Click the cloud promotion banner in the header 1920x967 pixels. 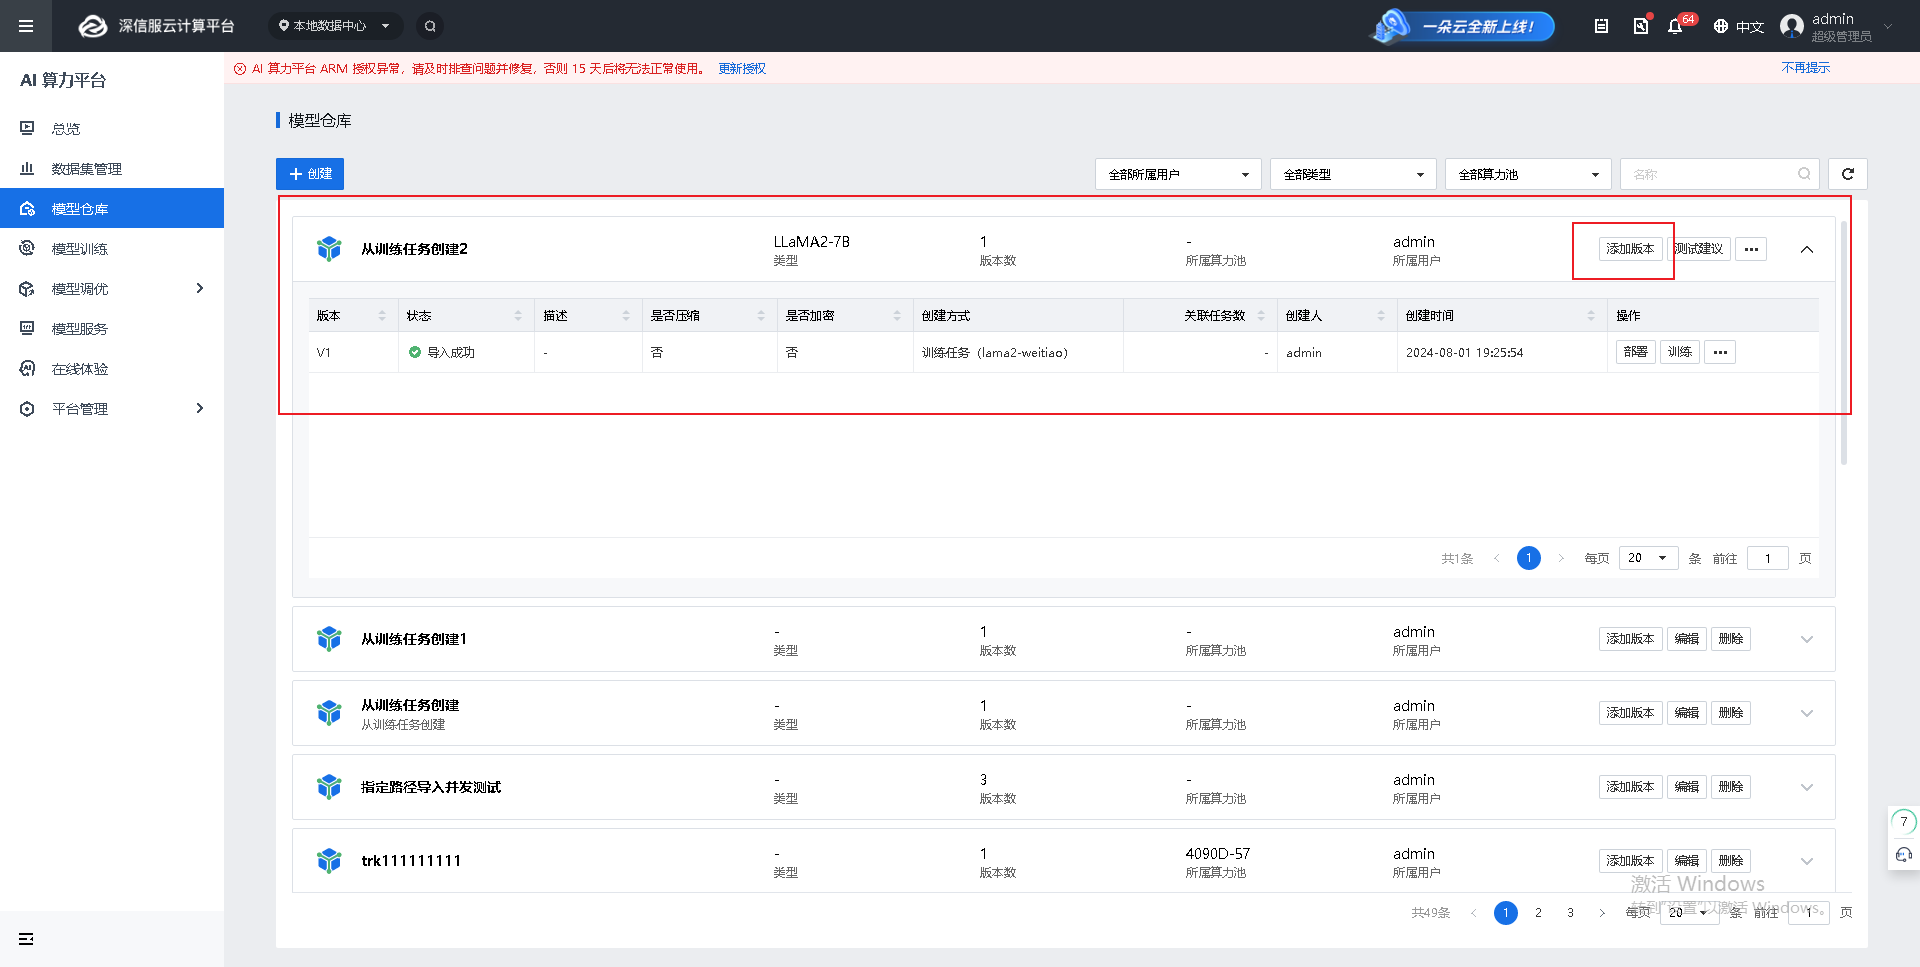1462,26
